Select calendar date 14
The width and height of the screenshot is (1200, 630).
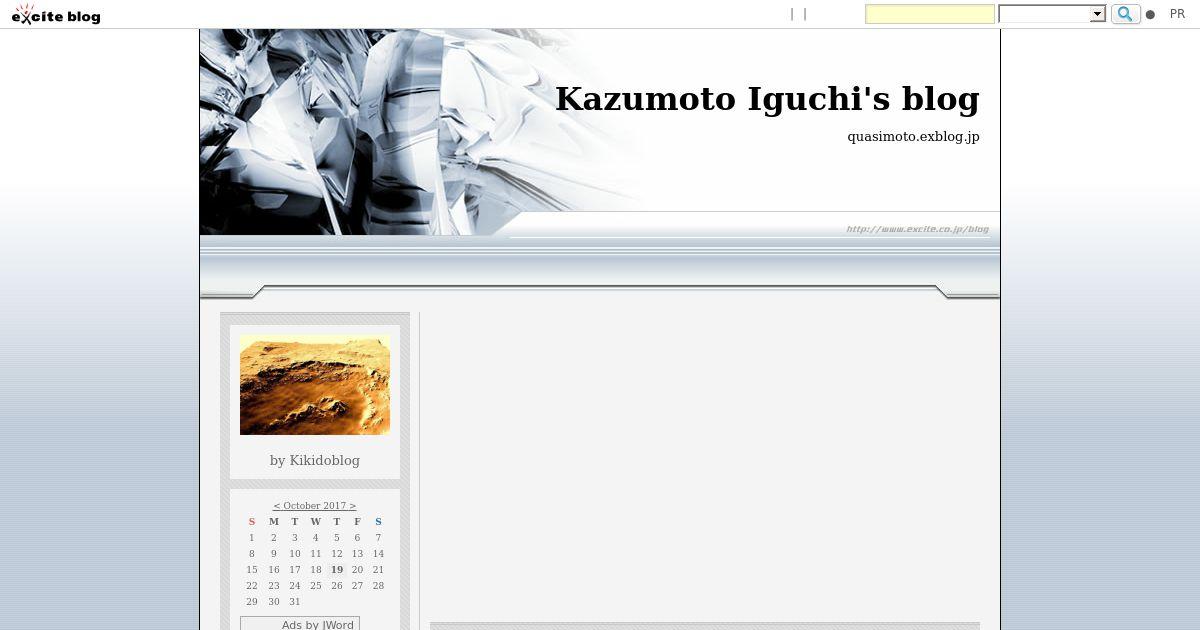point(378,554)
